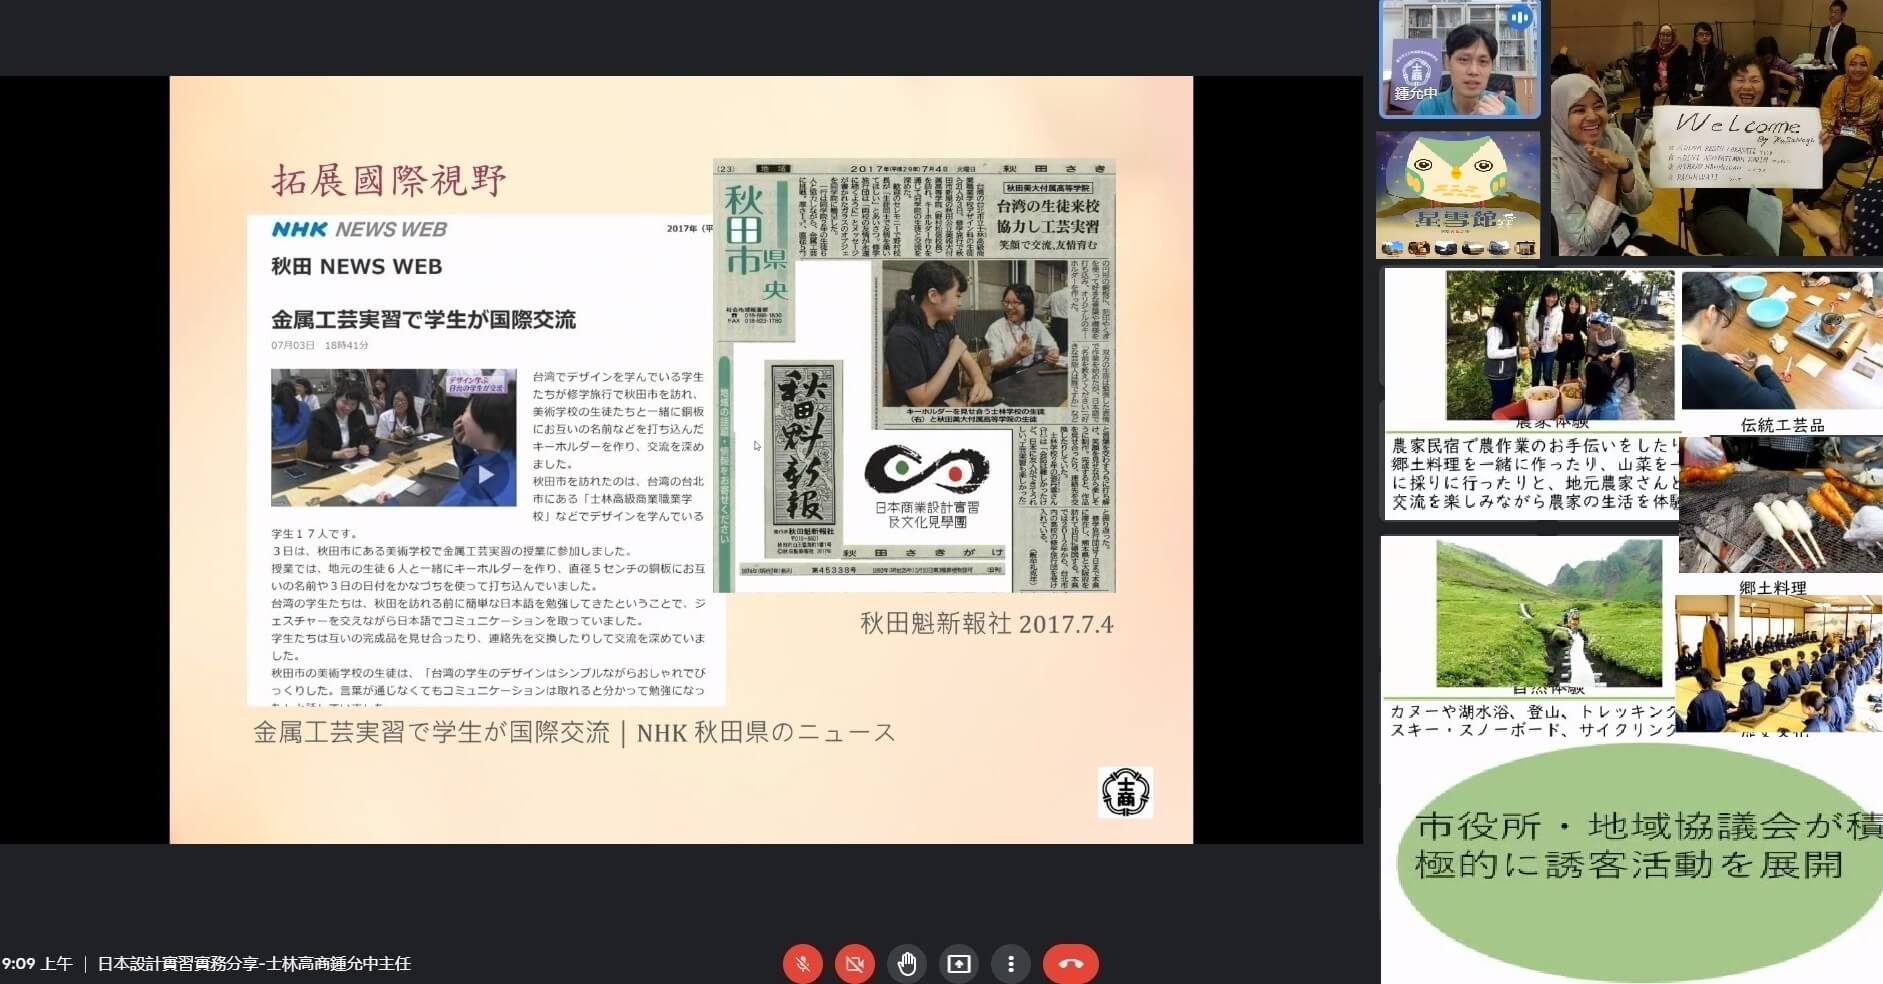Unmute the microphone
Image resolution: width=1883 pixels, height=984 pixels.
802,964
